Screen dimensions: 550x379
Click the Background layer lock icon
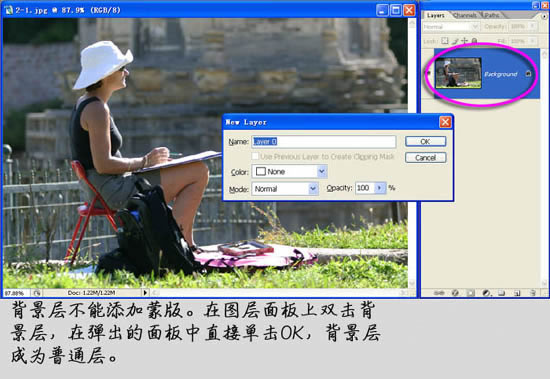pos(529,73)
